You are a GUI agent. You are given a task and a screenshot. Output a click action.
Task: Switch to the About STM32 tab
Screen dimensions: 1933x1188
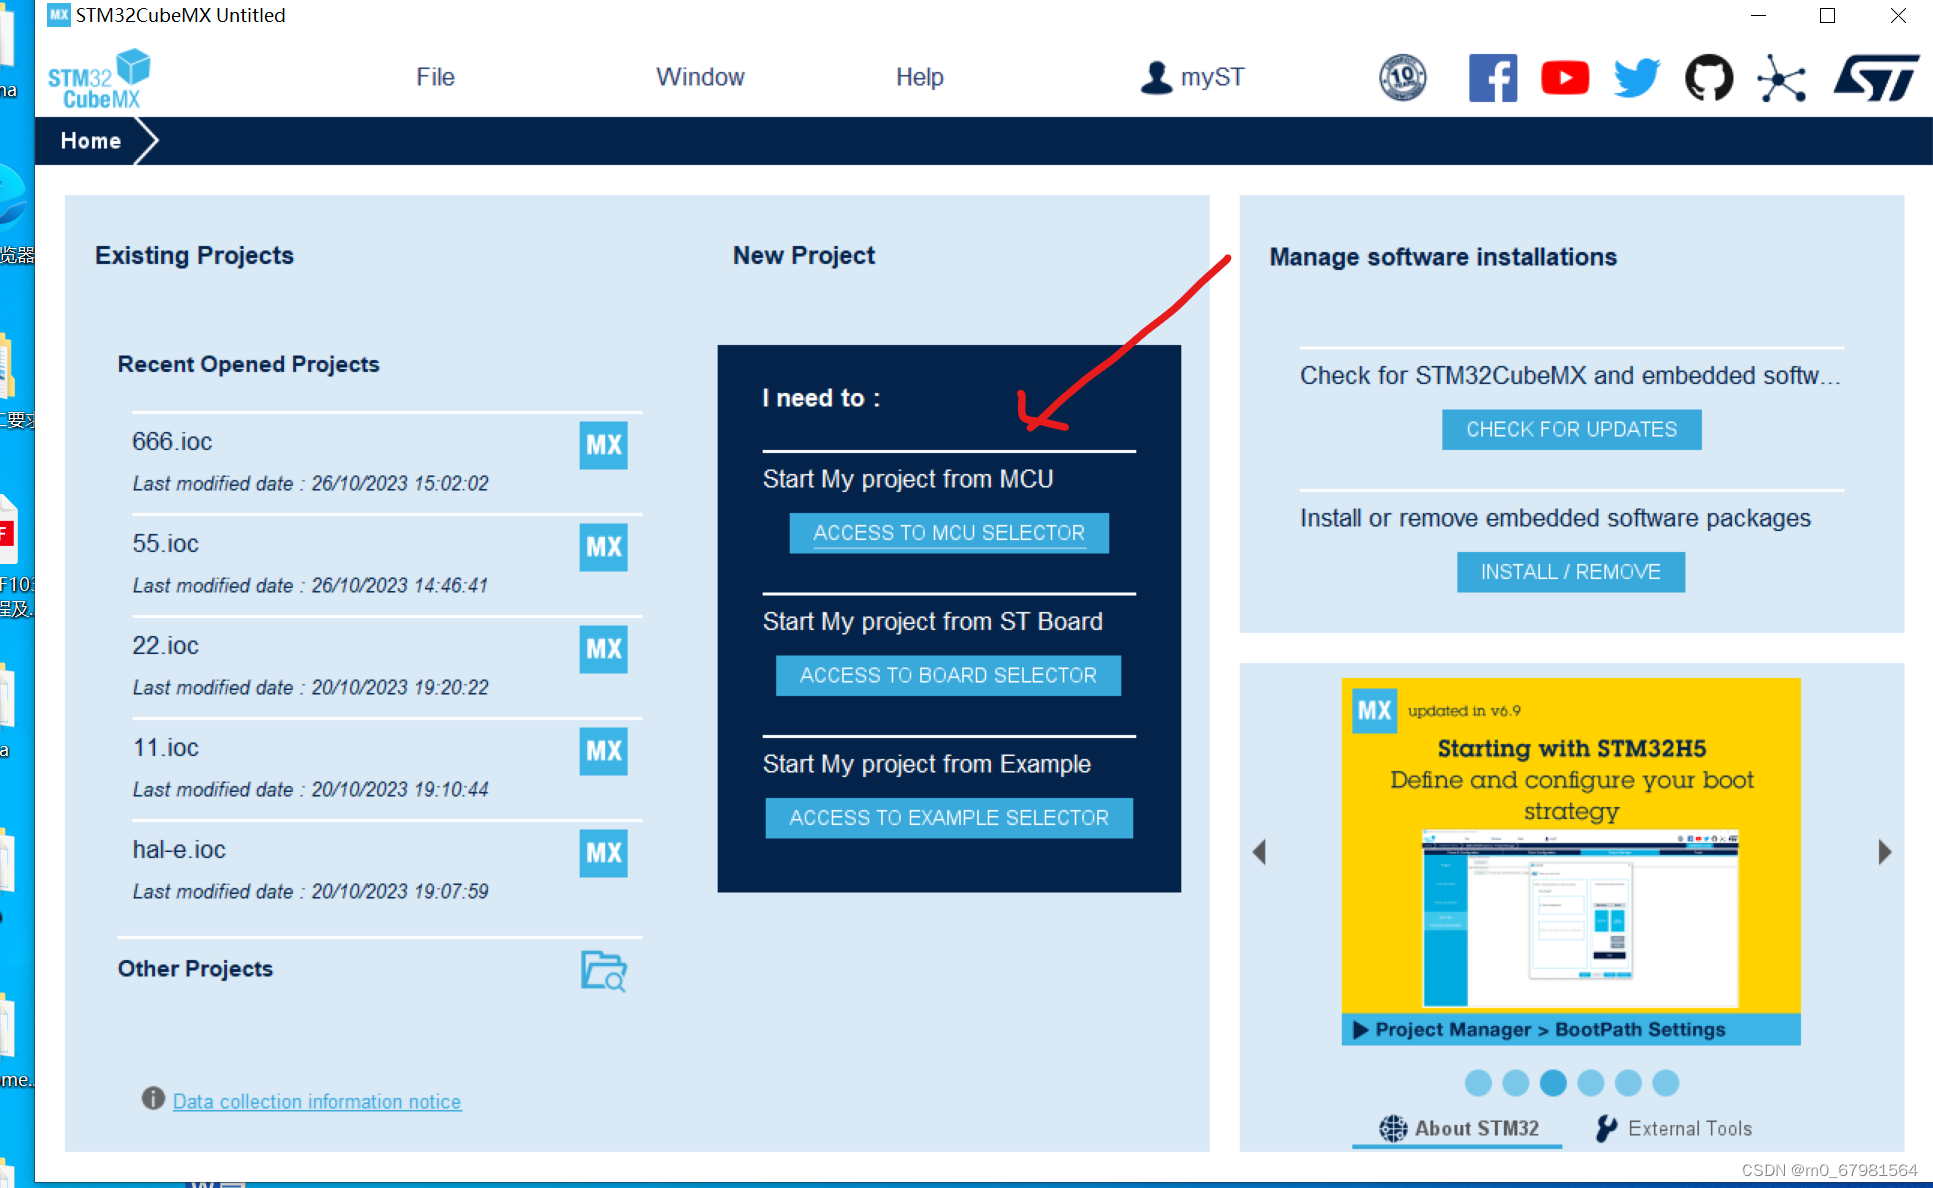coord(1459,1129)
